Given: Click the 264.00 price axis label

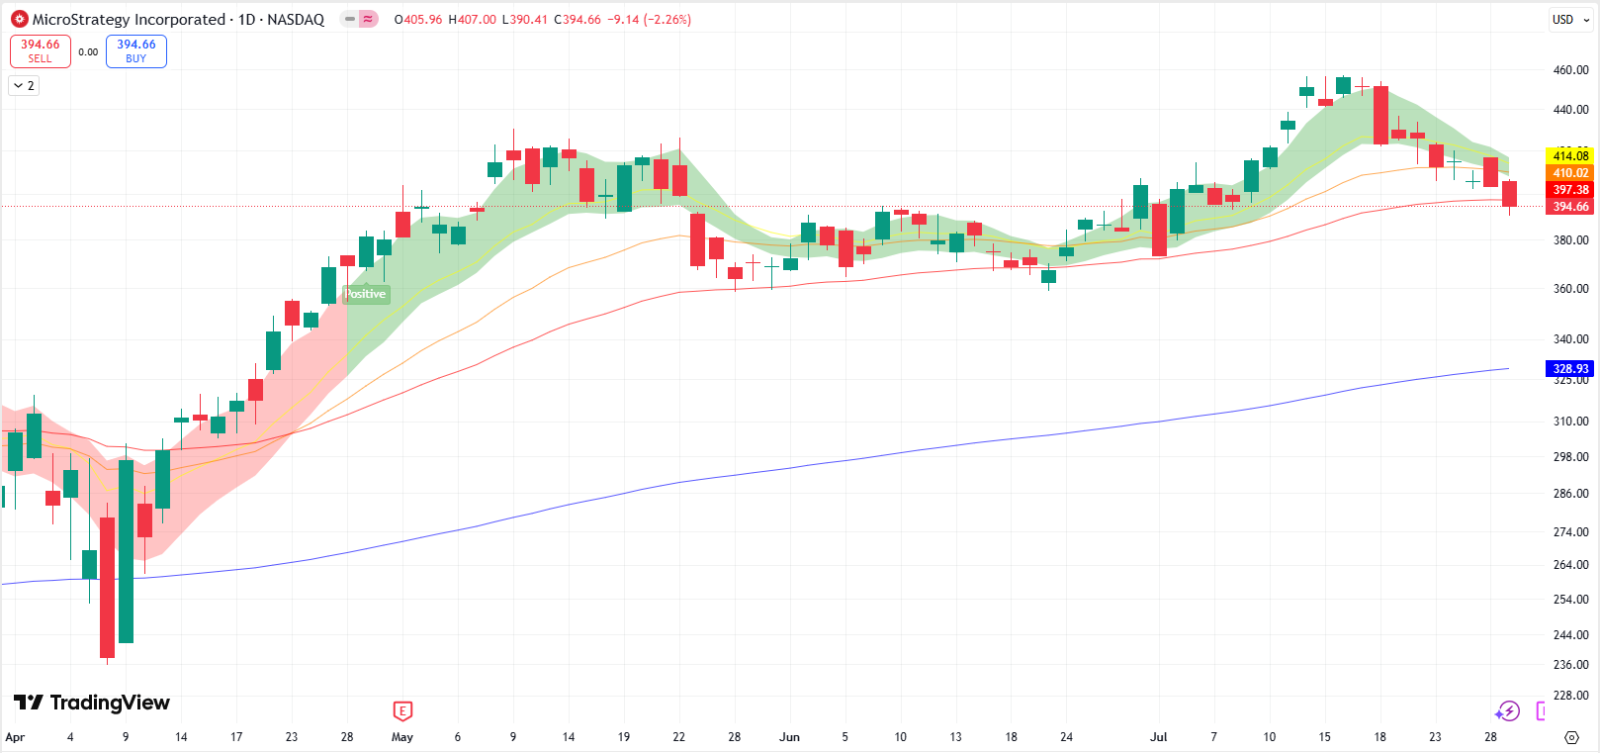Looking at the screenshot, I should 1570,565.
